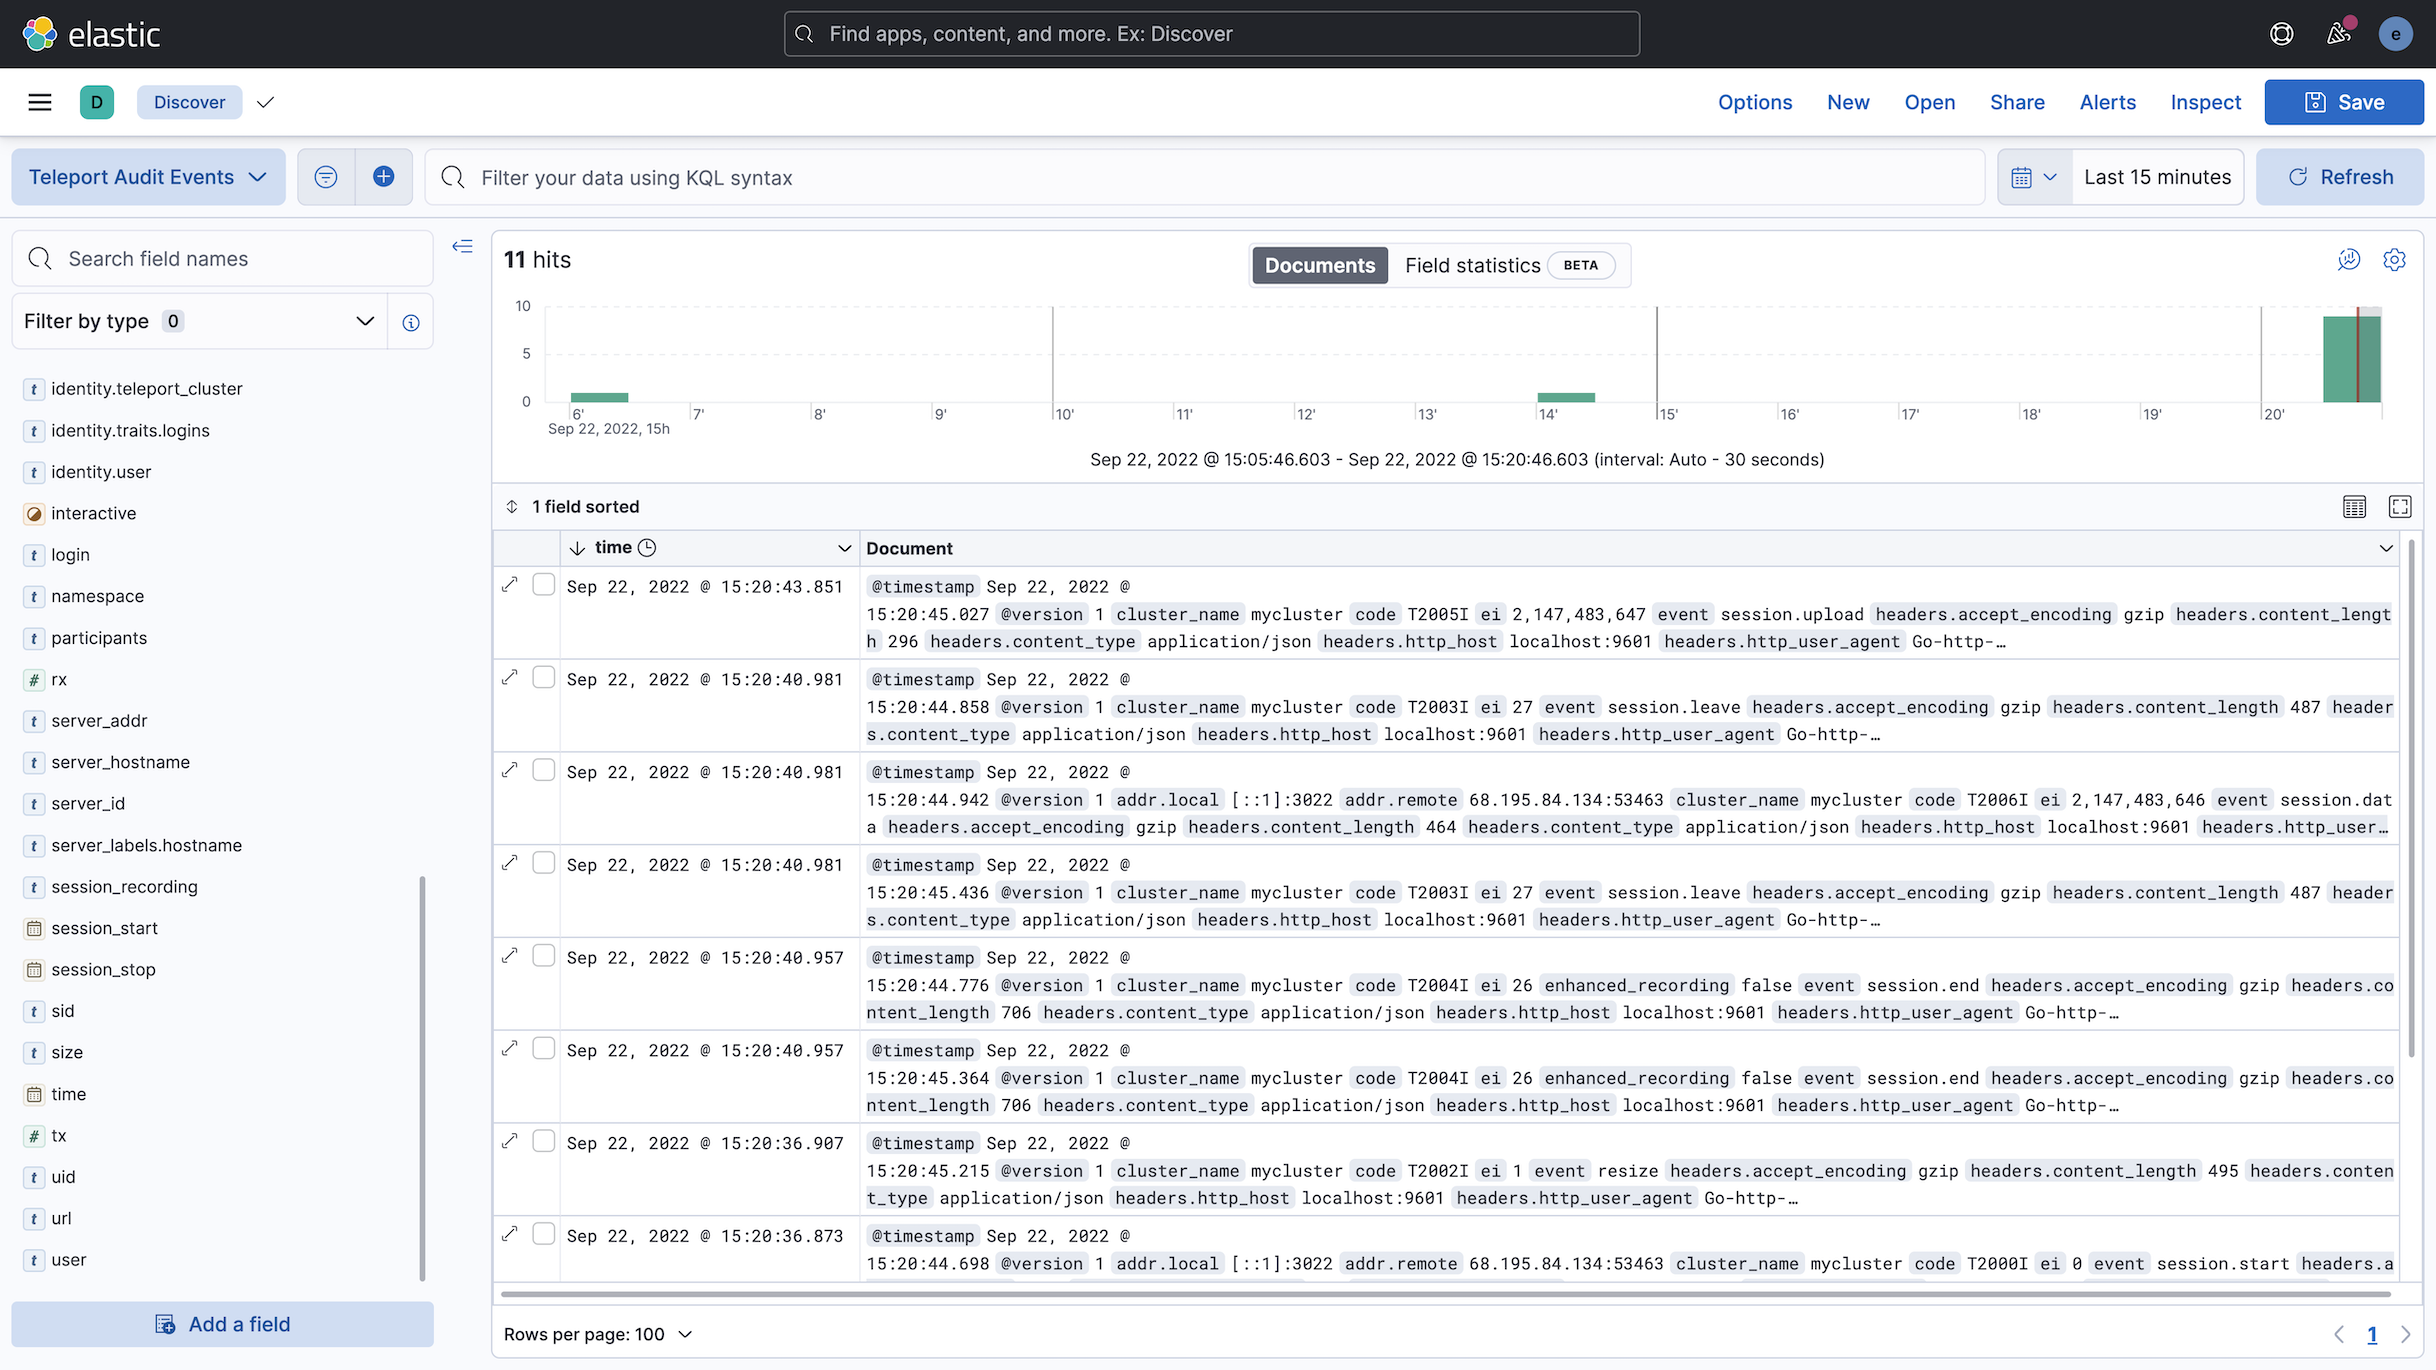Viewport: 2436px width, 1370px height.
Task: Collapse the field names sidebar
Action: pos(462,245)
